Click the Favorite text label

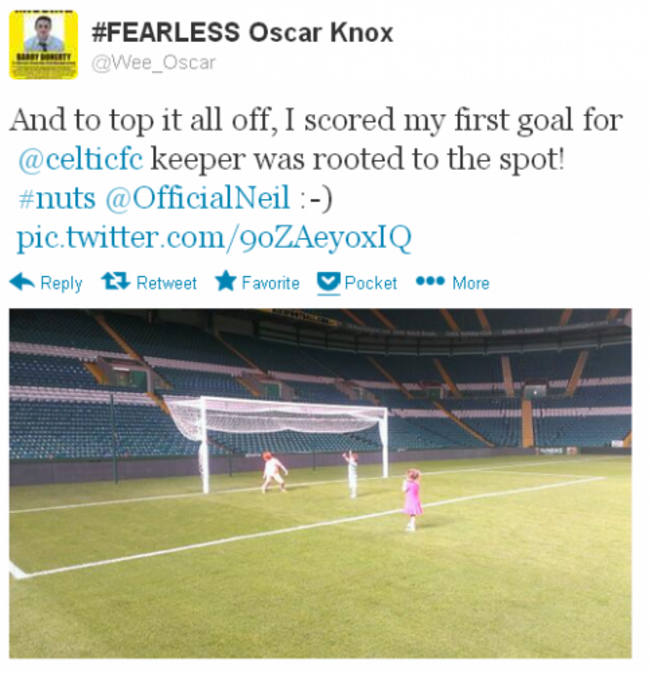[x=270, y=283]
